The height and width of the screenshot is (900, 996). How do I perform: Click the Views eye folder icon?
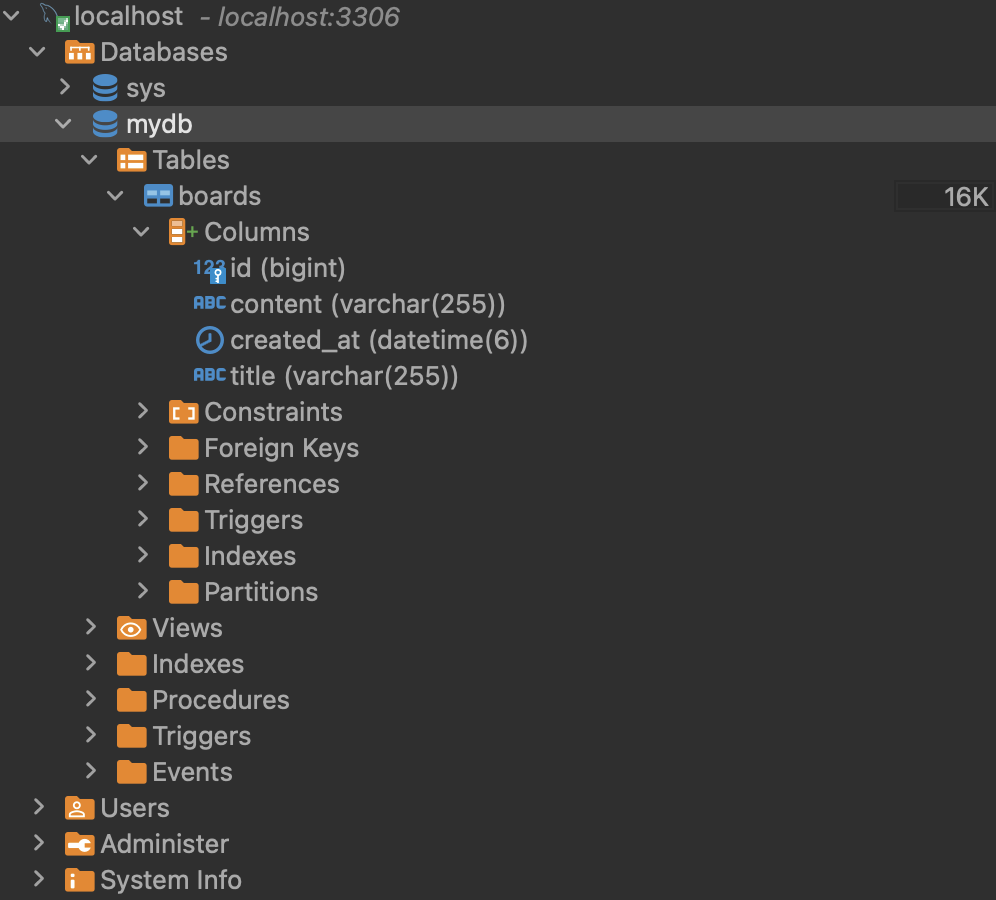pyautogui.click(x=131, y=628)
